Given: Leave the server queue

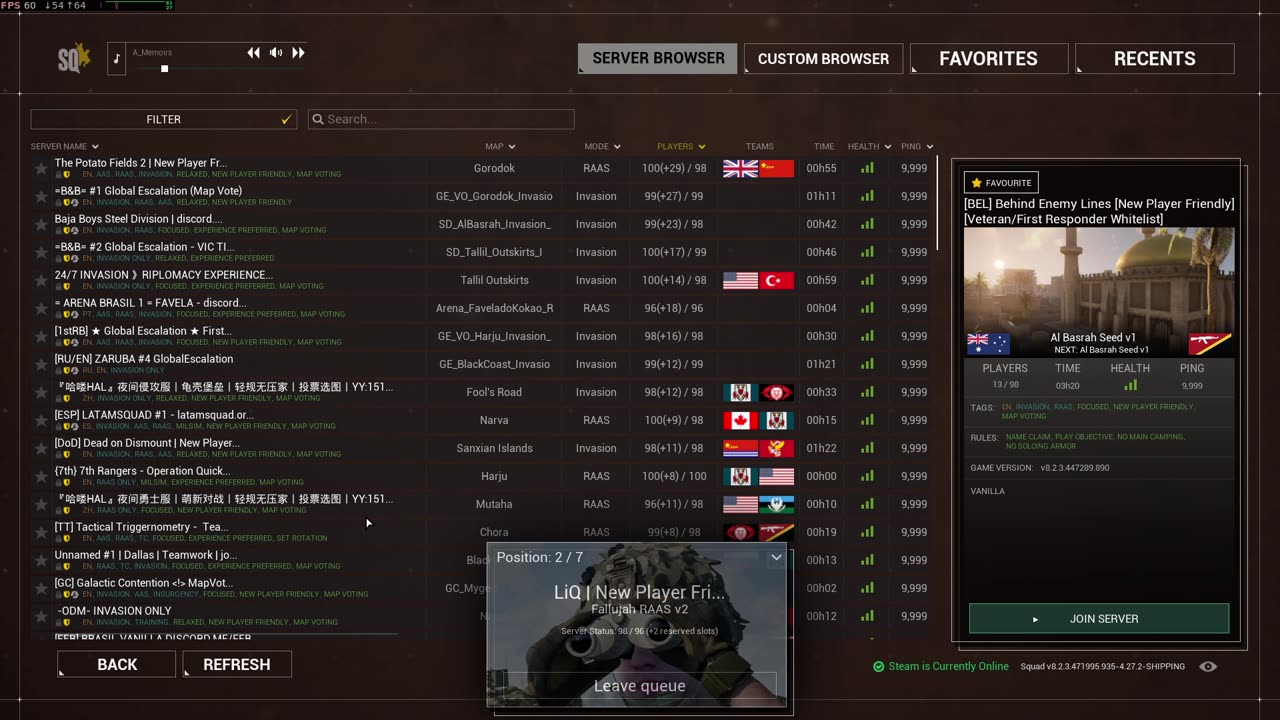Looking at the screenshot, I should pos(640,686).
